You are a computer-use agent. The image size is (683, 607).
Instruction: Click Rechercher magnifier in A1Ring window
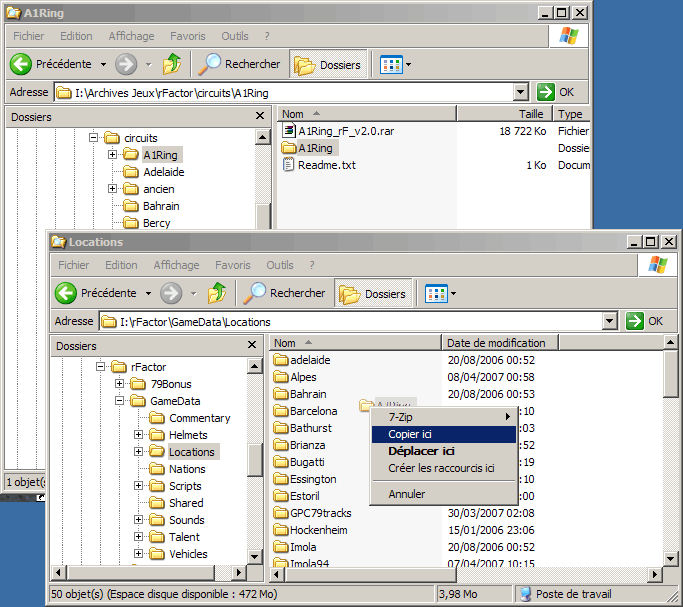[209, 64]
